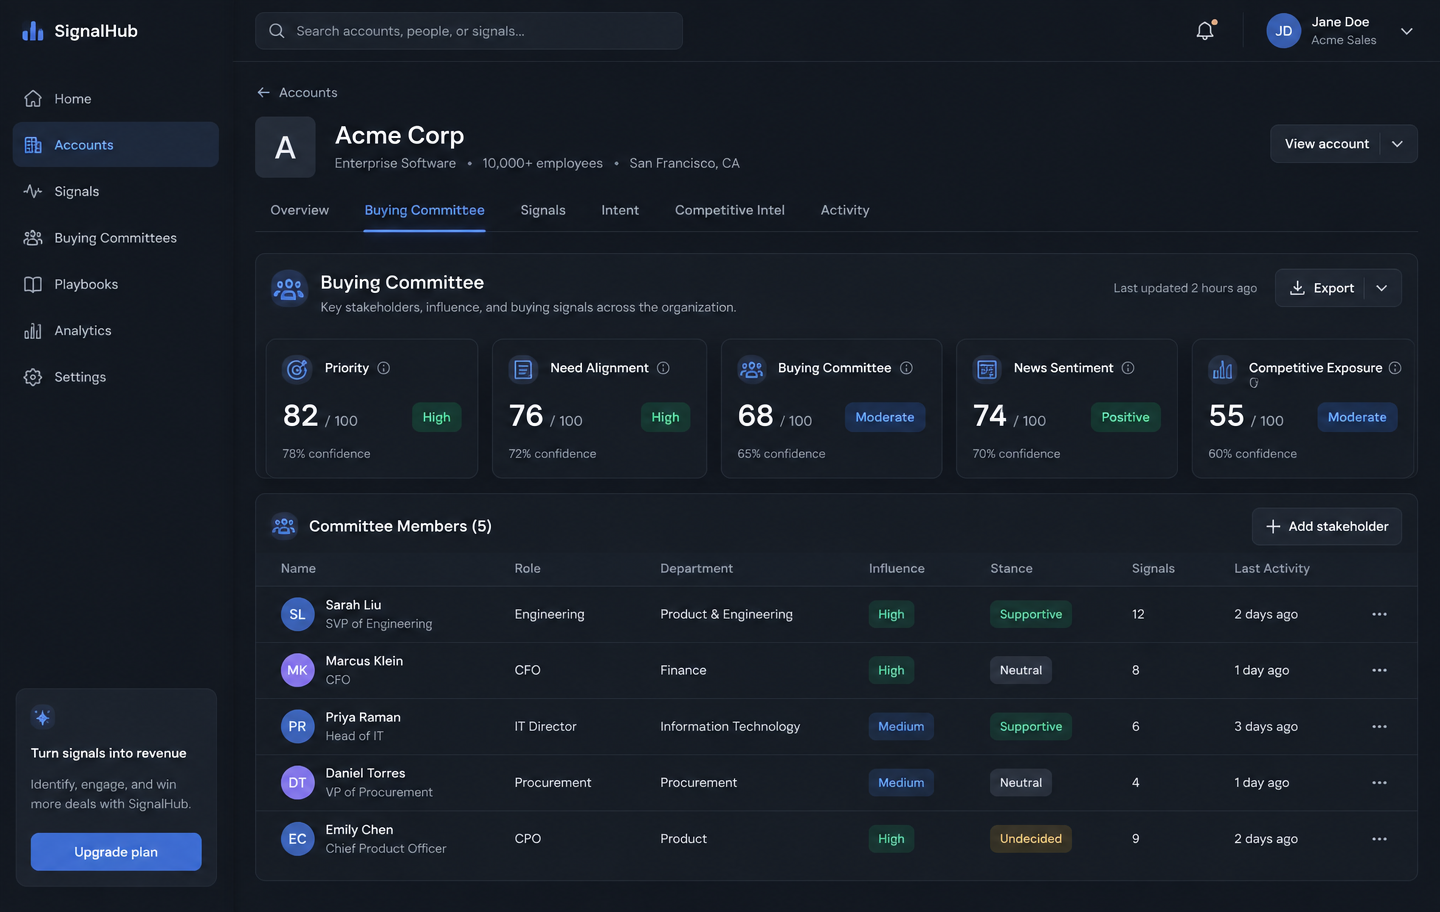The width and height of the screenshot is (1440, 912).
Task: Expand the View account dropdown arrow
Action: click(1398, 144)
